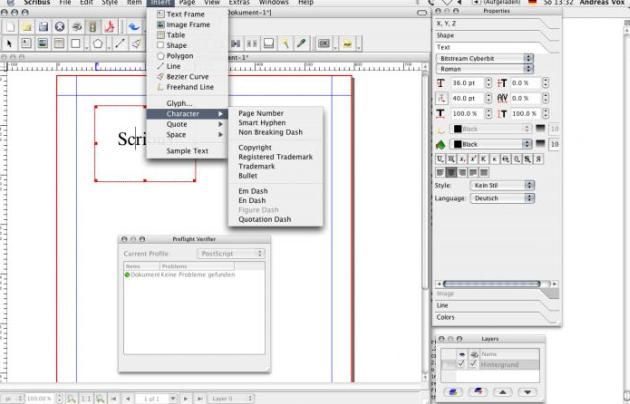Select the arrow selection tool
This screenshot has width=630, height=404.
(9, 44)
